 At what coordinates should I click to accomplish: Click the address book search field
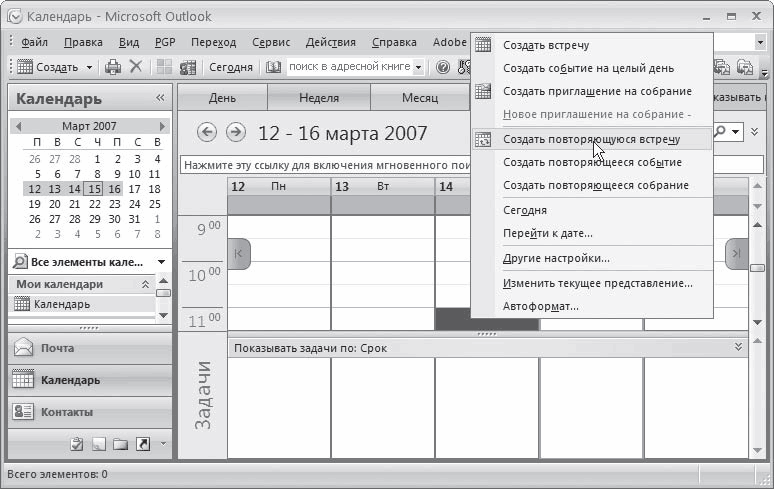pos(350,67)
